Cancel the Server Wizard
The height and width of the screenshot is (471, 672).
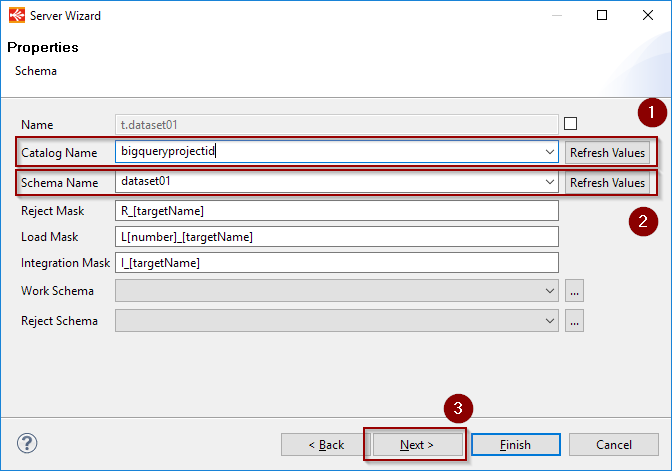[x=614, y=444]
